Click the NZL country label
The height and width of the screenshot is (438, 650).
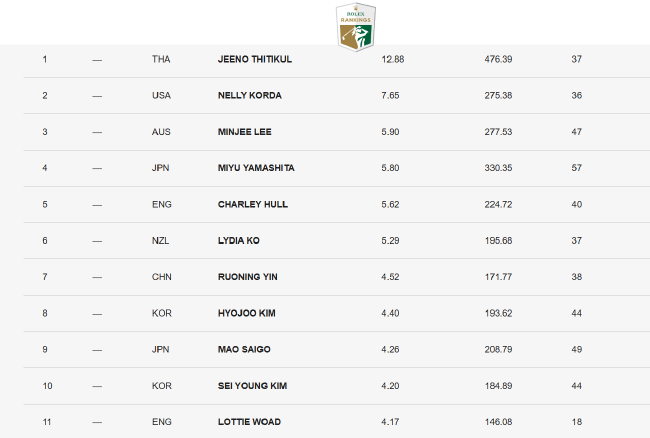coord(161,241)
